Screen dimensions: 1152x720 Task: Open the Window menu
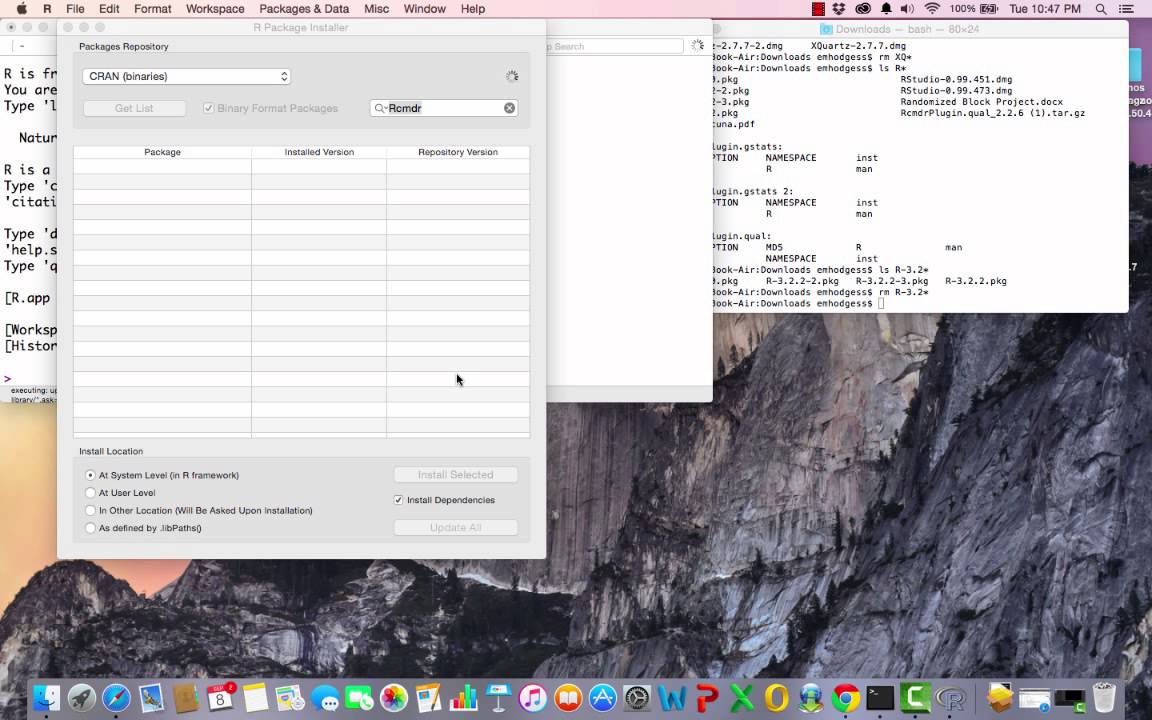[425, 9]
